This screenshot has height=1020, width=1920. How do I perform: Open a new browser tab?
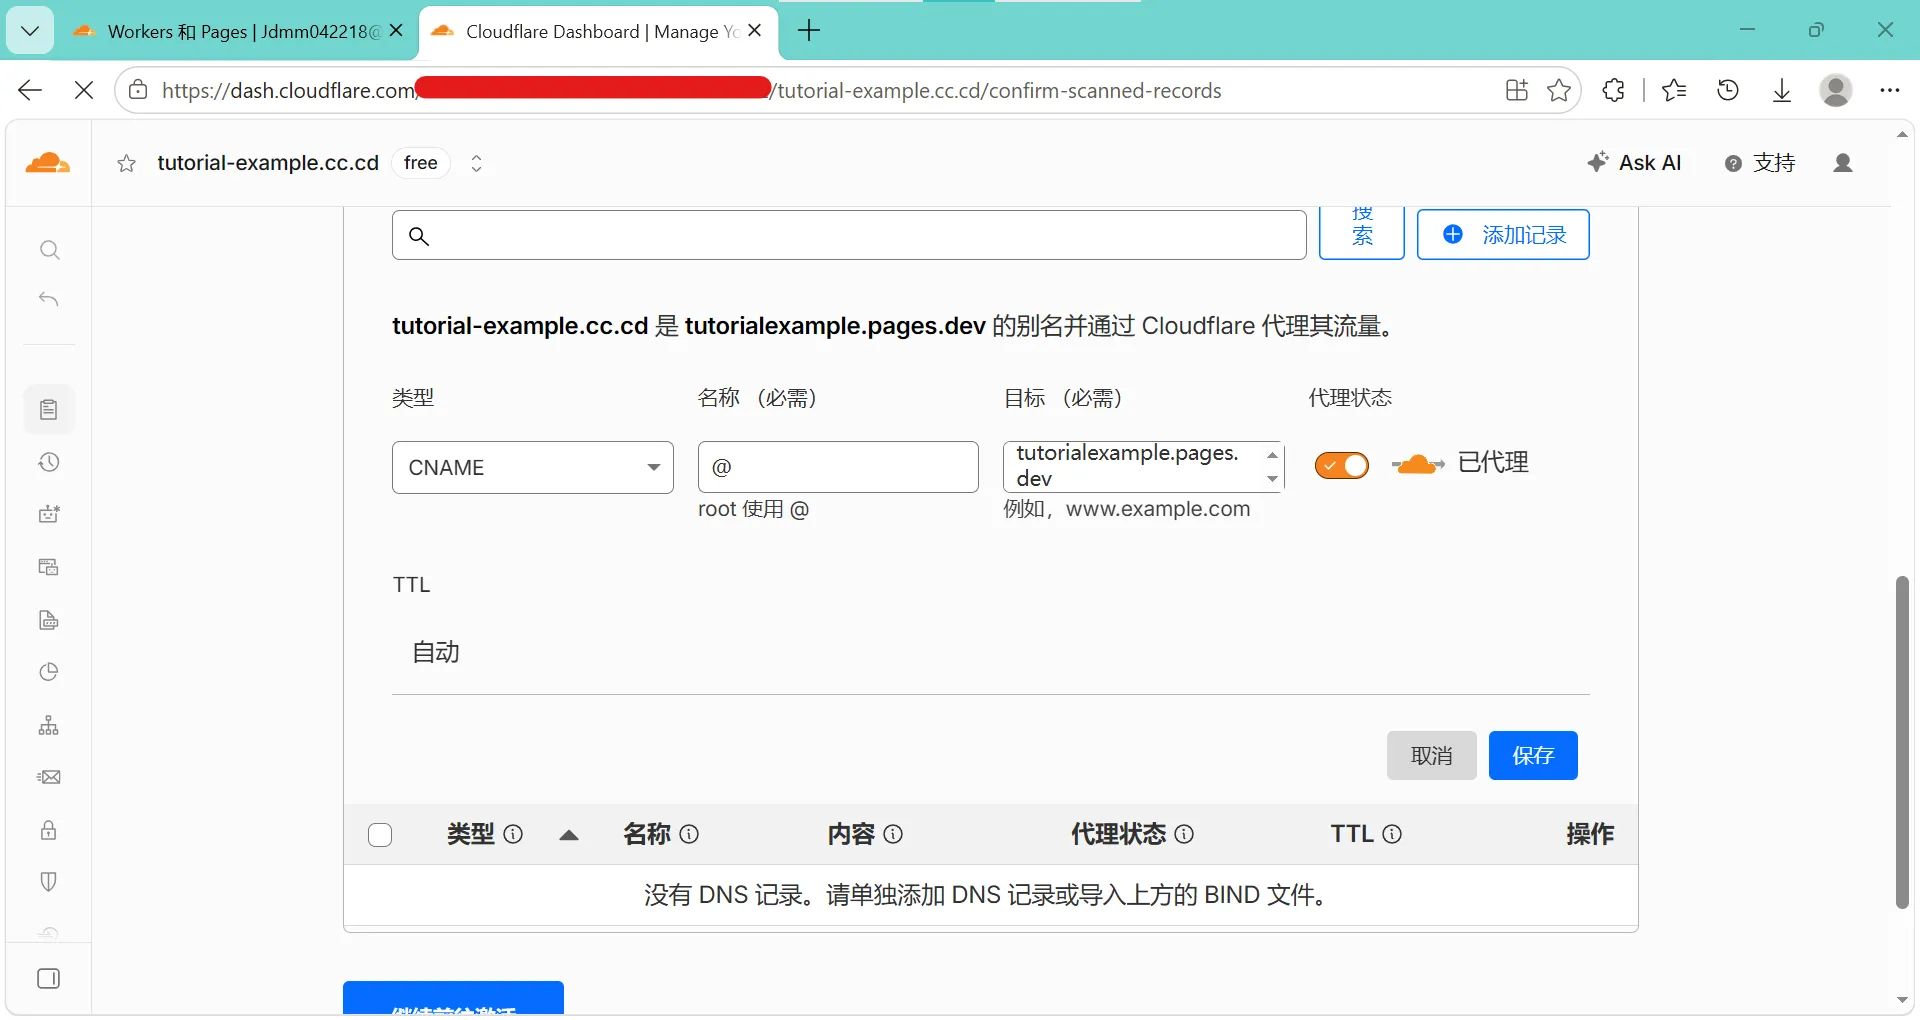[x=809, y=31]
